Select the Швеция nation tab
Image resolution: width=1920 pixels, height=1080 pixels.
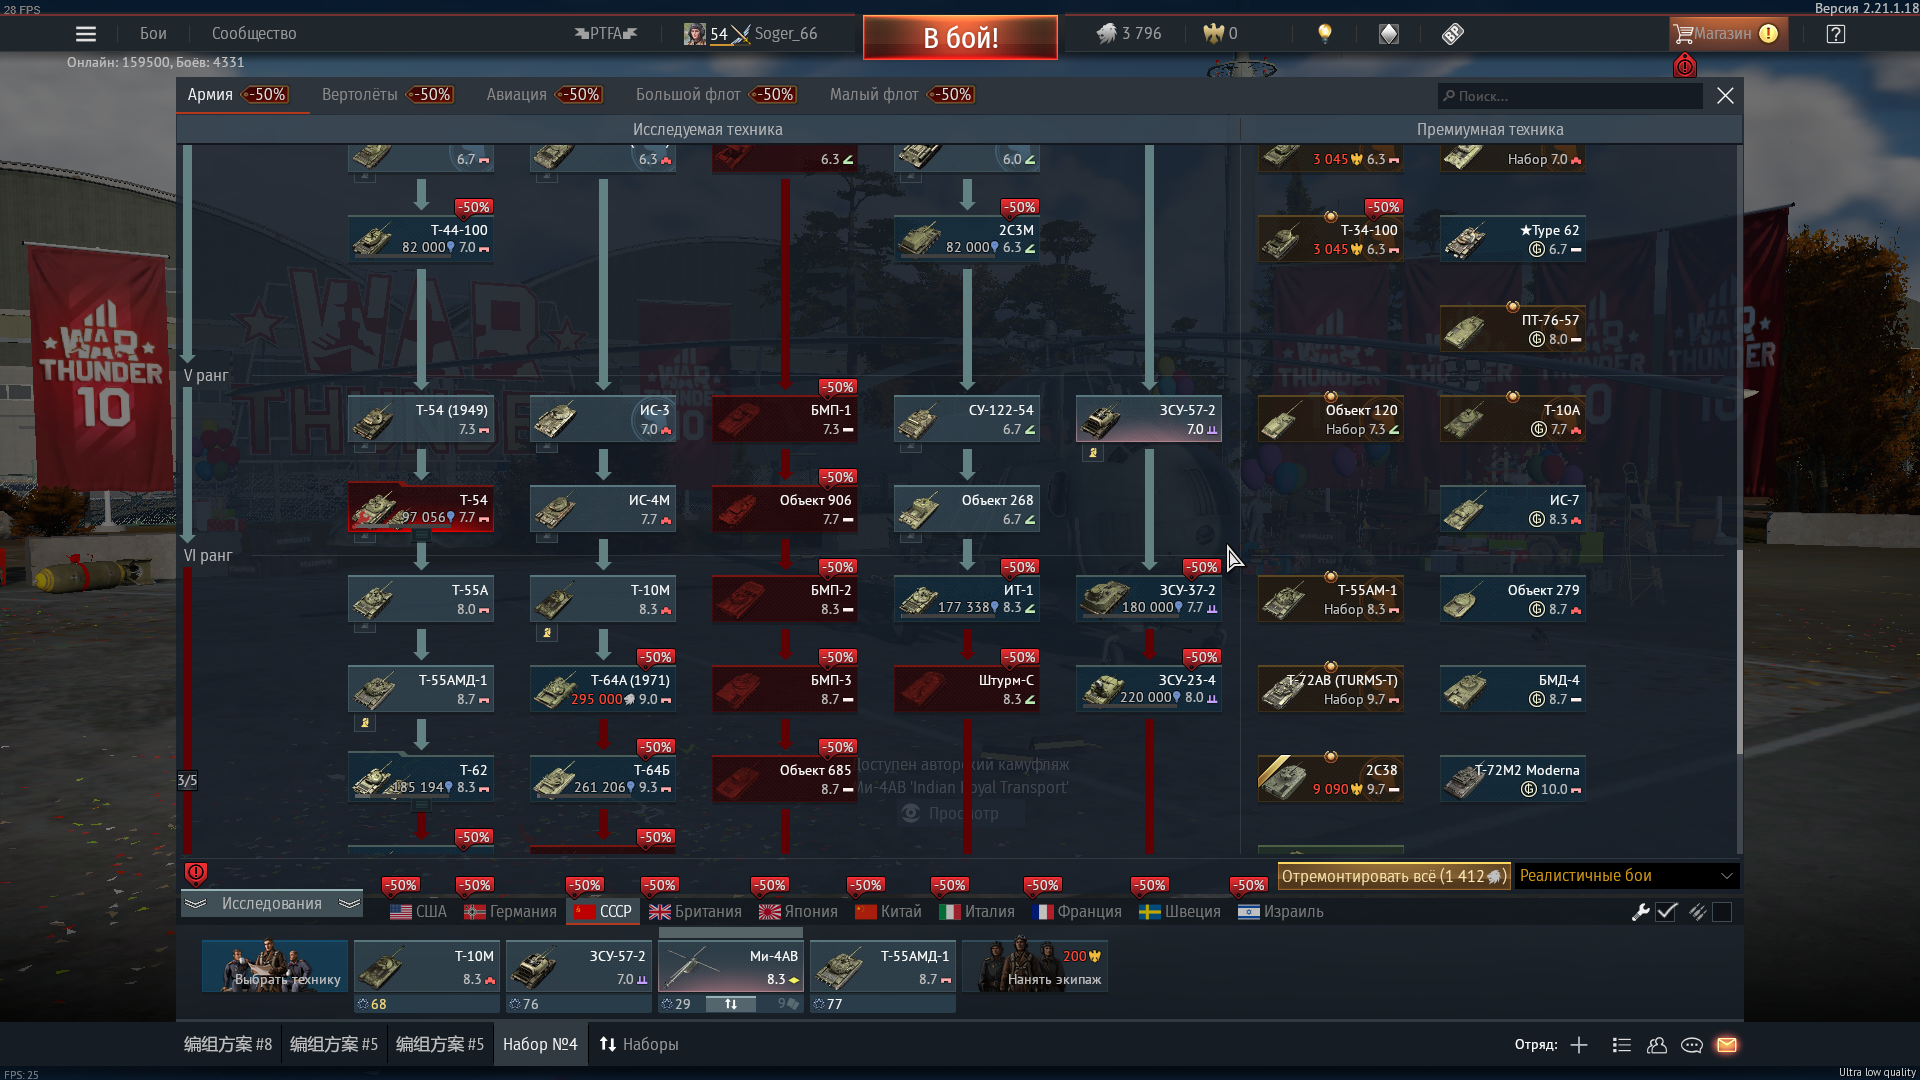1180,912
